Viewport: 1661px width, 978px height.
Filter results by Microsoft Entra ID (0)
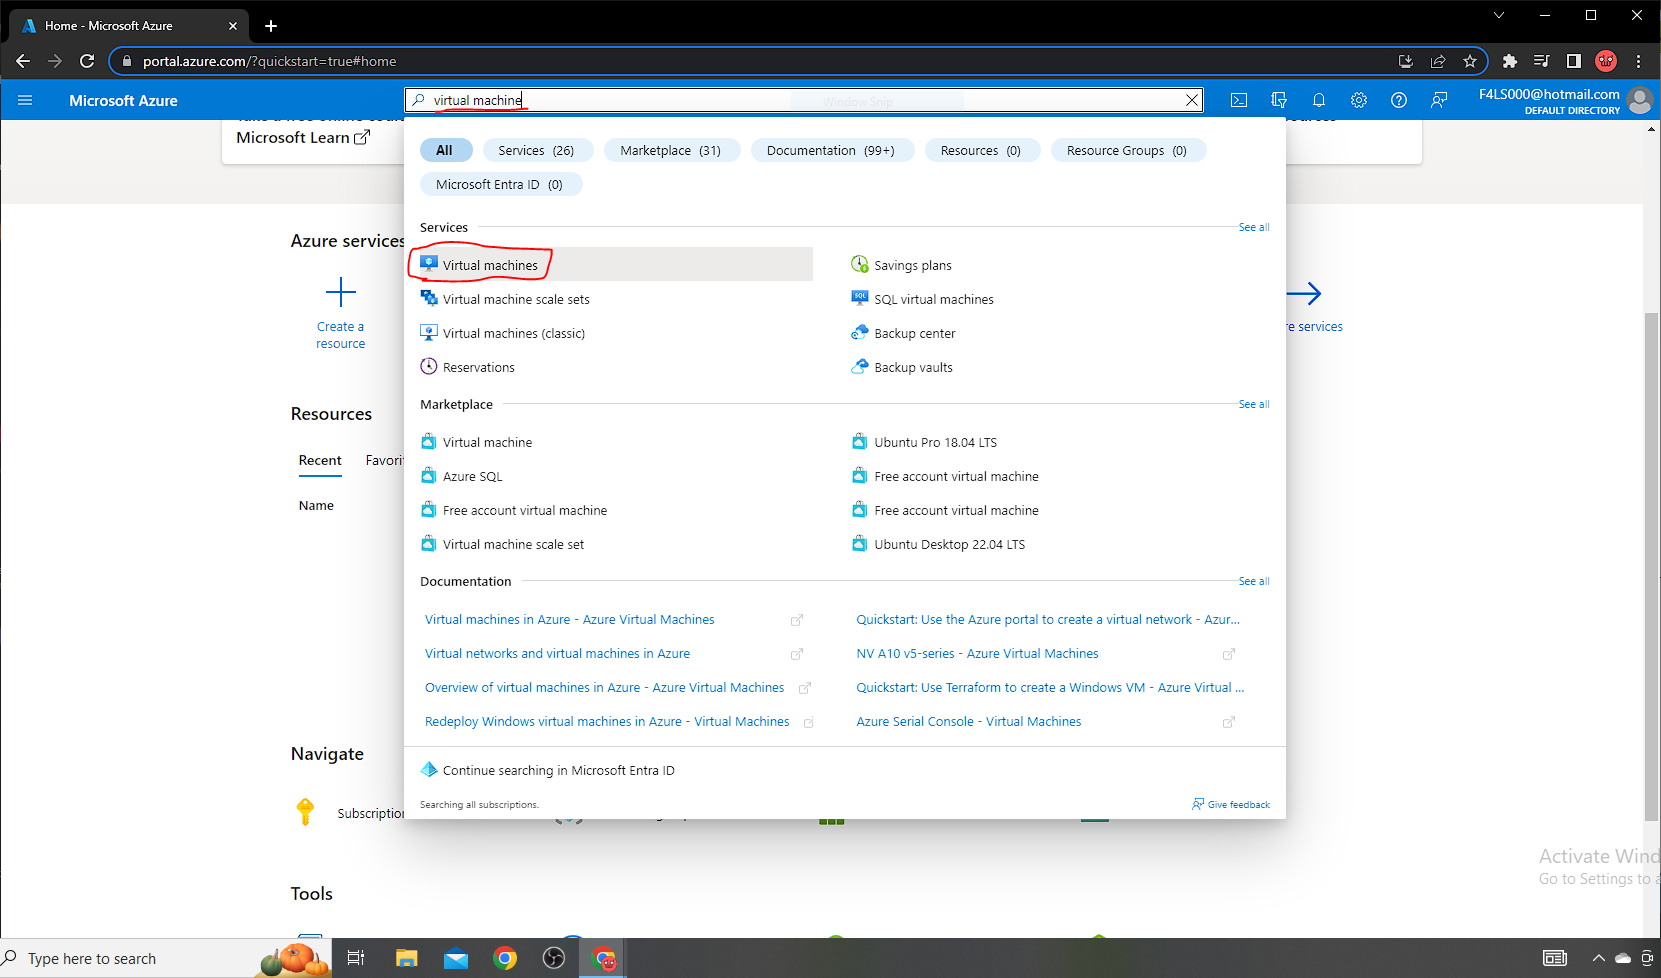coord(500,184)
